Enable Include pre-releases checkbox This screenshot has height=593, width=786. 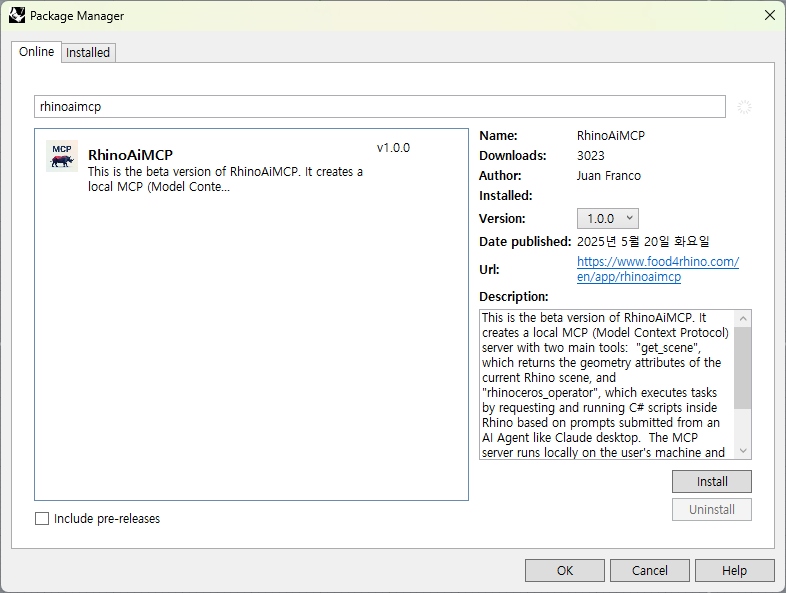42,518
